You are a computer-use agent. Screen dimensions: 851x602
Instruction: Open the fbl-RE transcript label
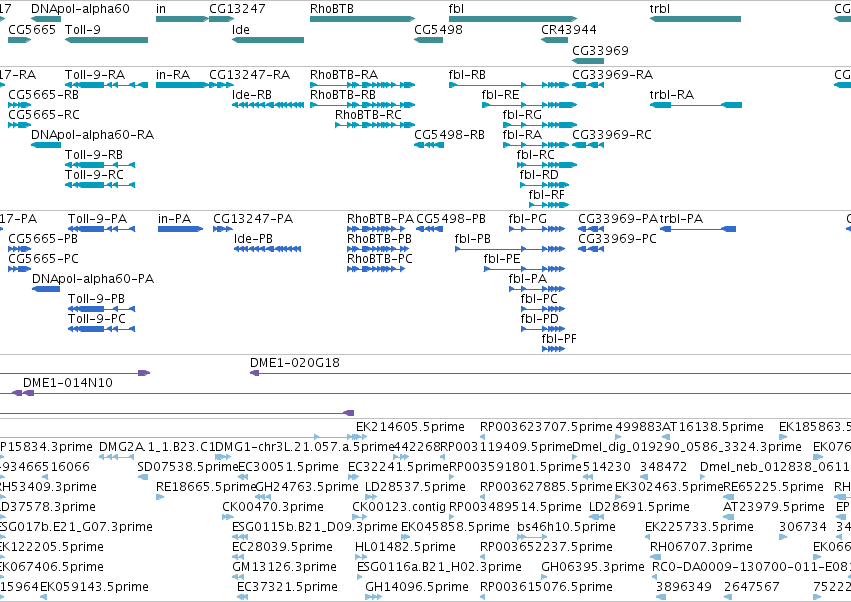click(x=500, y=94)
